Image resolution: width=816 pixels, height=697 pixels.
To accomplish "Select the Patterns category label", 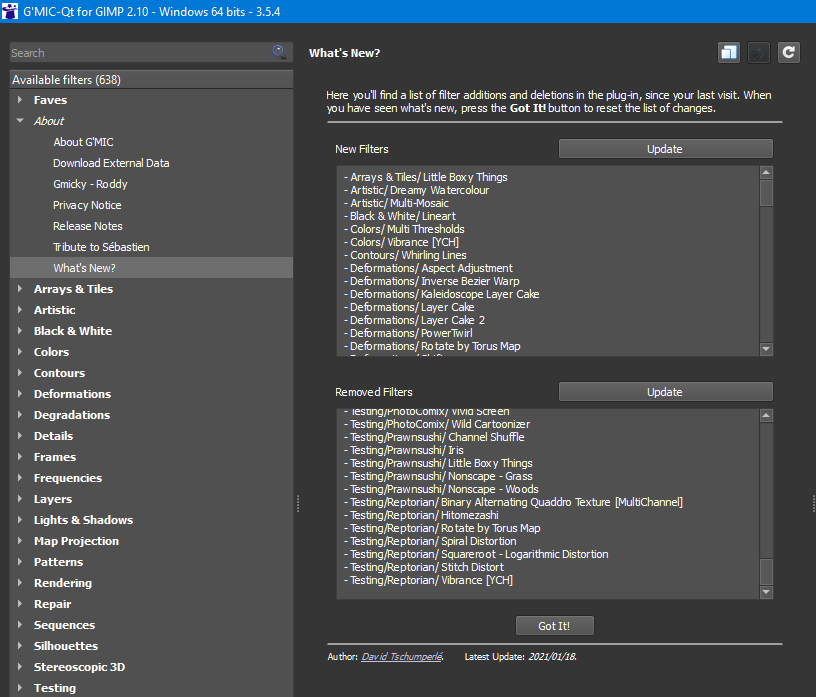I will point(58,562).
